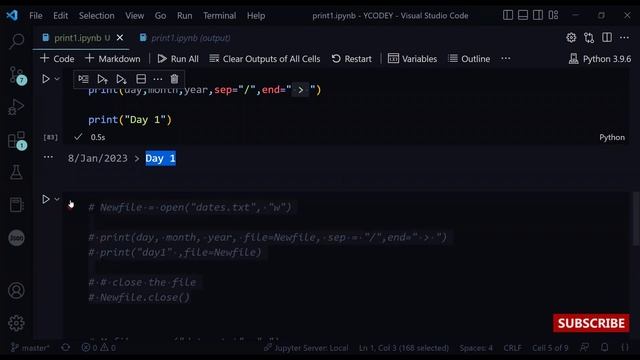Execute cell and below from cell toolbar
The image size is (640, 360).
(x=121, y=79)
